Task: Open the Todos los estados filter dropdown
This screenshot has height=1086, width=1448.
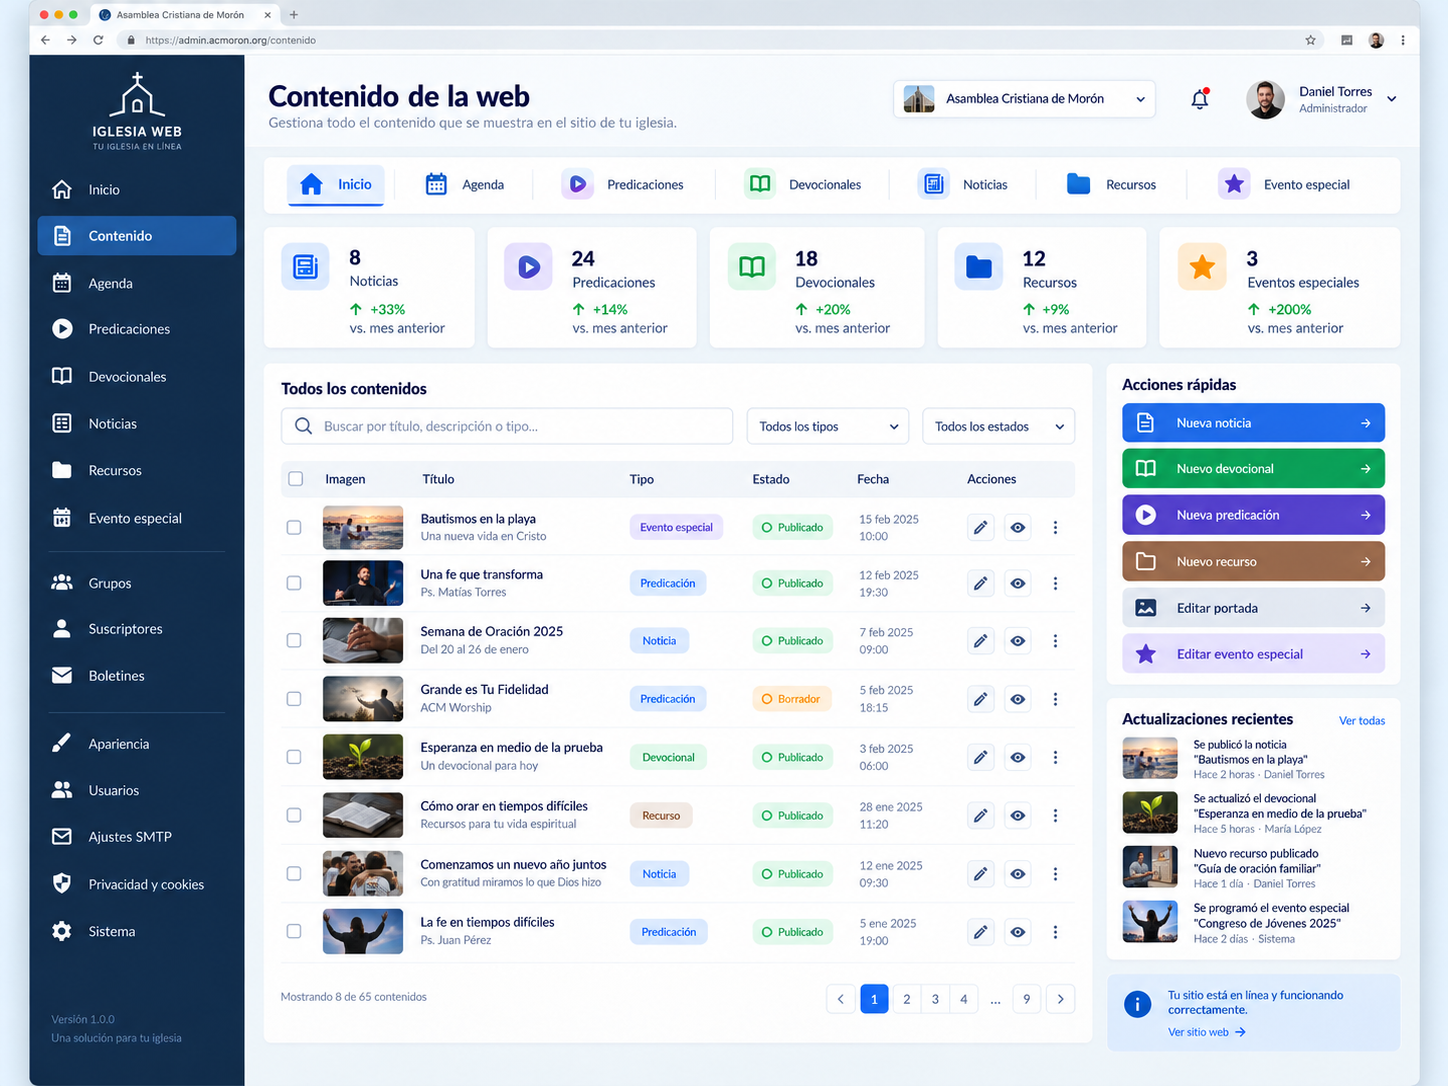Action: pyautogui.click(x=998, y=426)
